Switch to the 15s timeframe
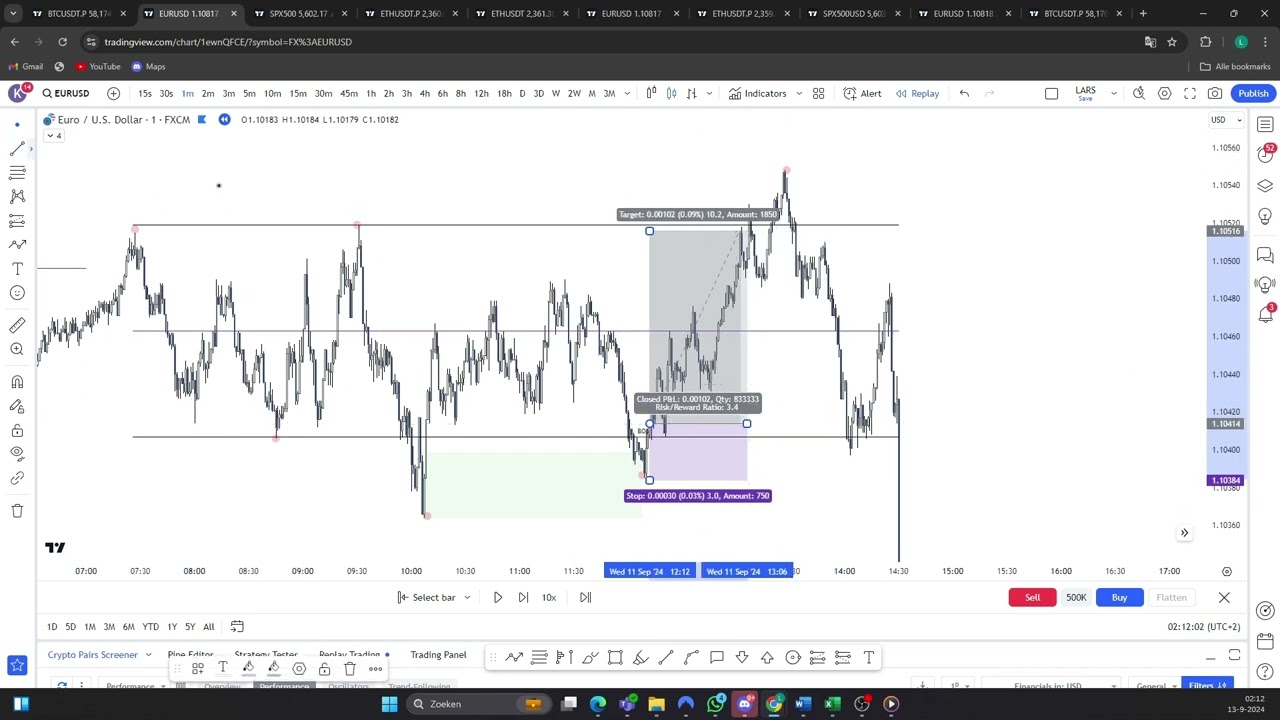The image size is (1280, 720). [145, 93]
